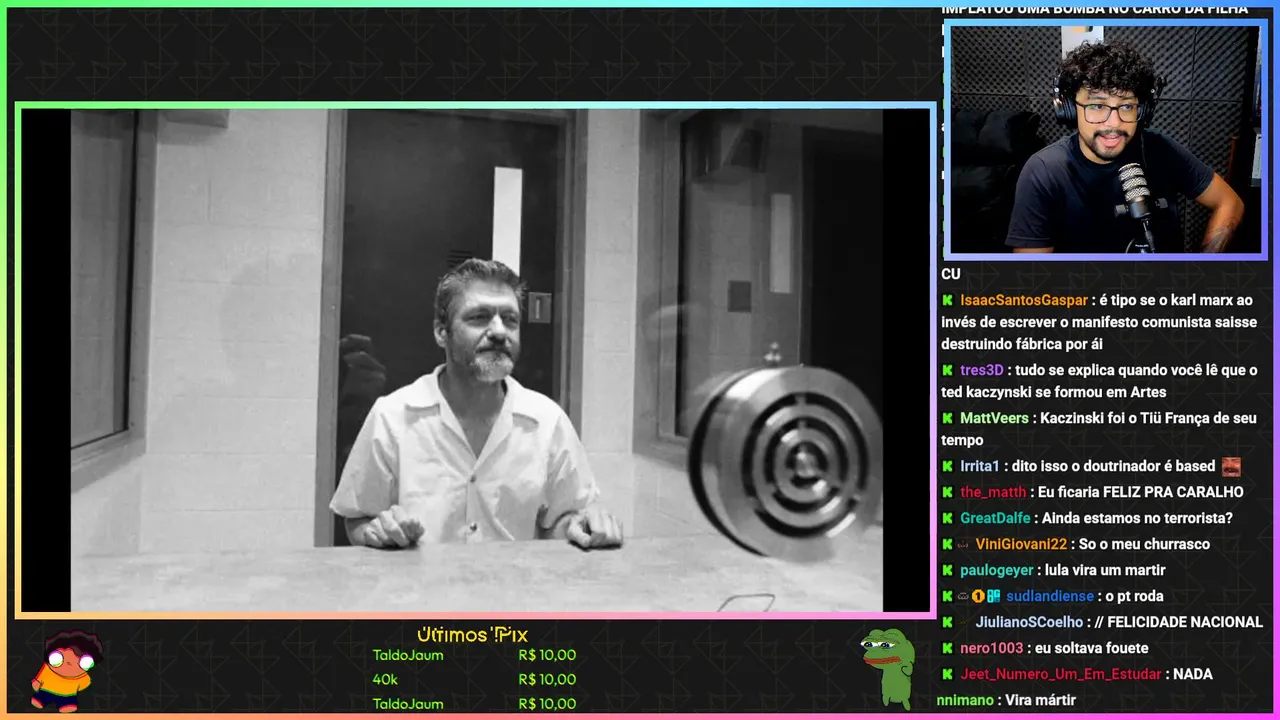The image size is (1280, 720).
Task: Click the gold number 1 badge by sudlandiense
Action: (978, 596)
